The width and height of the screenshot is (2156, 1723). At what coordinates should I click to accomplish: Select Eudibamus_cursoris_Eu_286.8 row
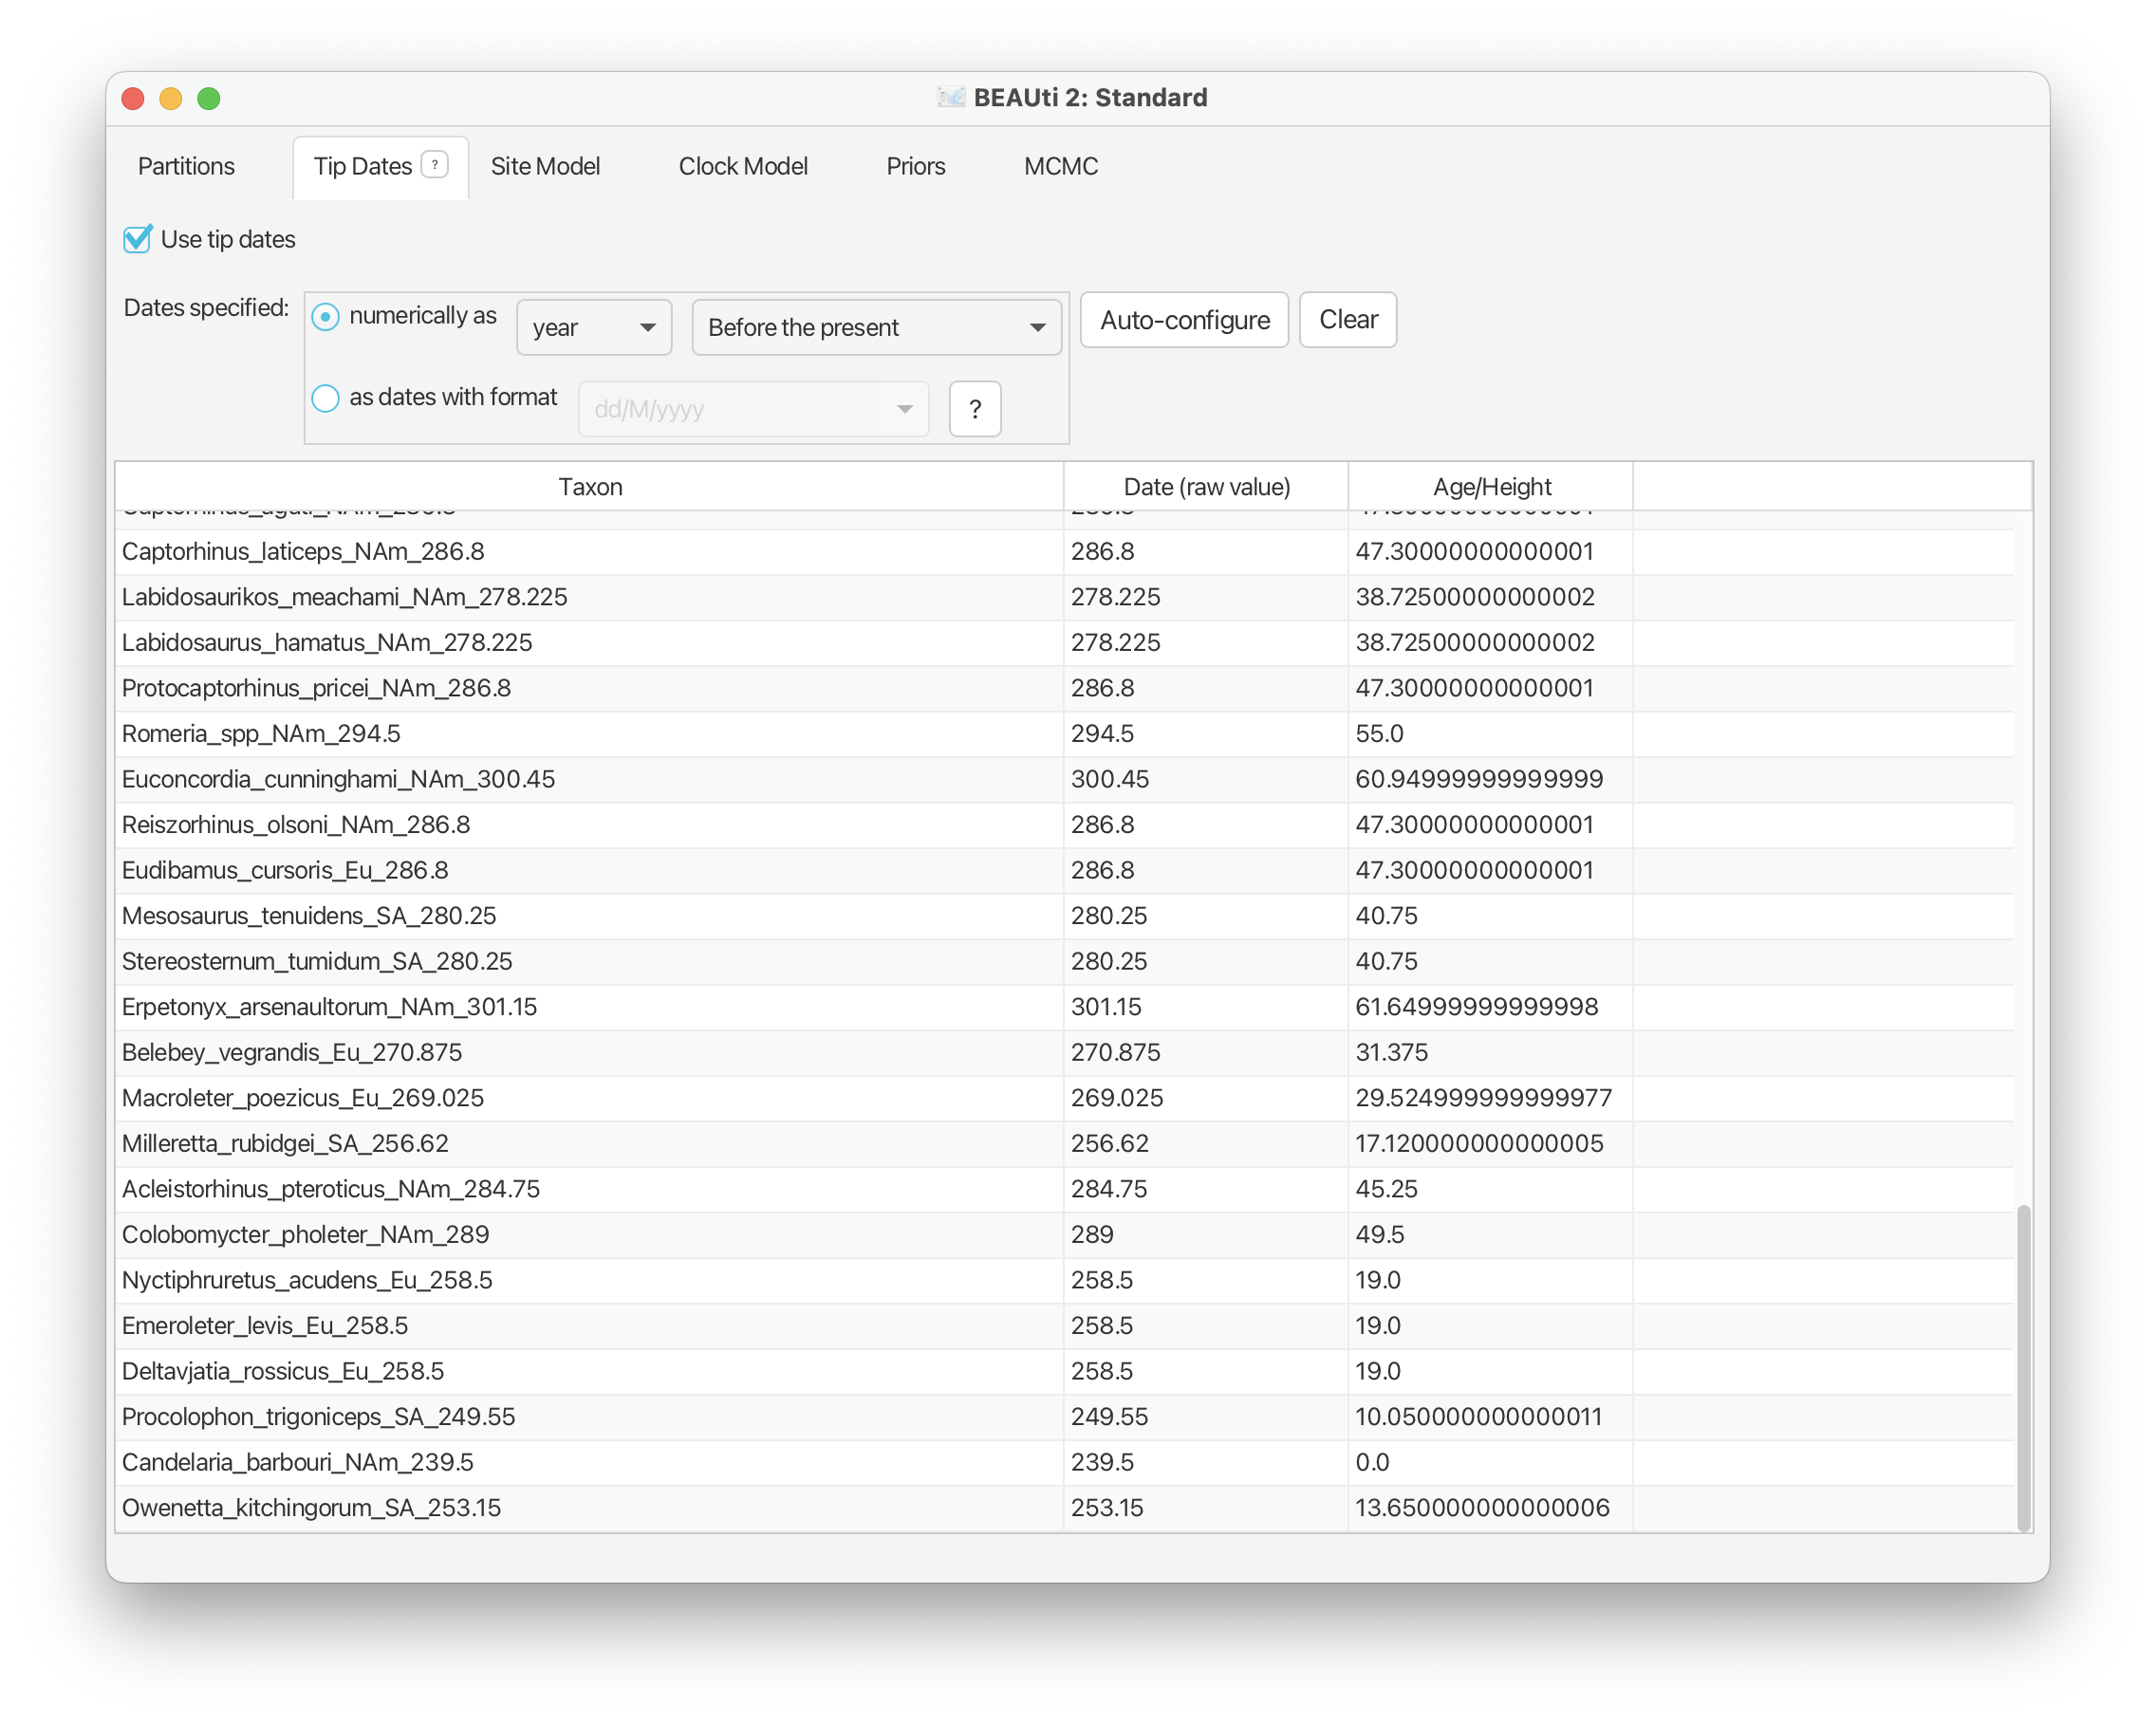pos(1064,870)
